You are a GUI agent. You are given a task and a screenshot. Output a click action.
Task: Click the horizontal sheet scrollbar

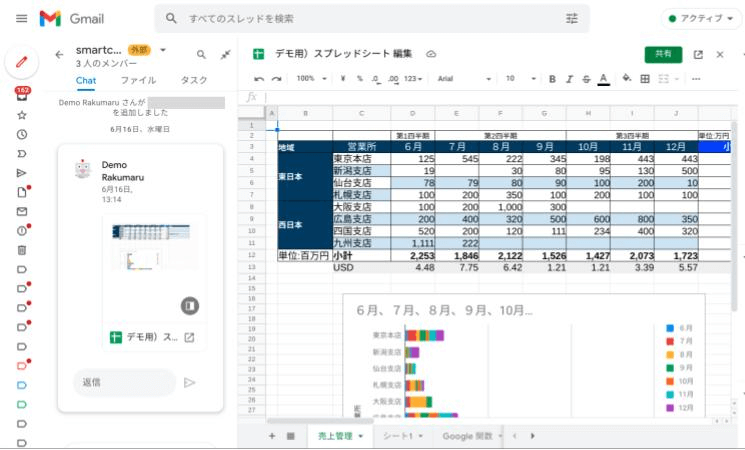320,421
